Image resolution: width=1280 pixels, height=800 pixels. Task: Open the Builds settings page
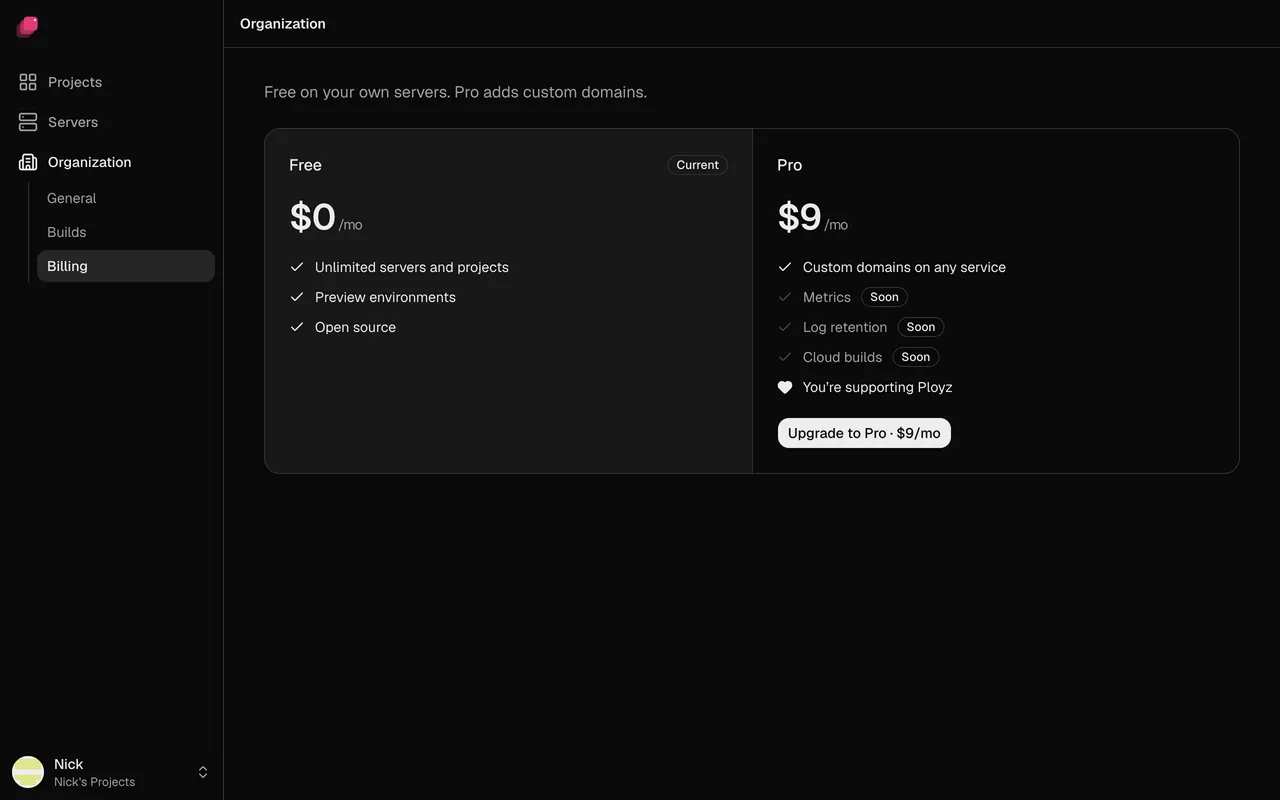[x=126, y=232]
